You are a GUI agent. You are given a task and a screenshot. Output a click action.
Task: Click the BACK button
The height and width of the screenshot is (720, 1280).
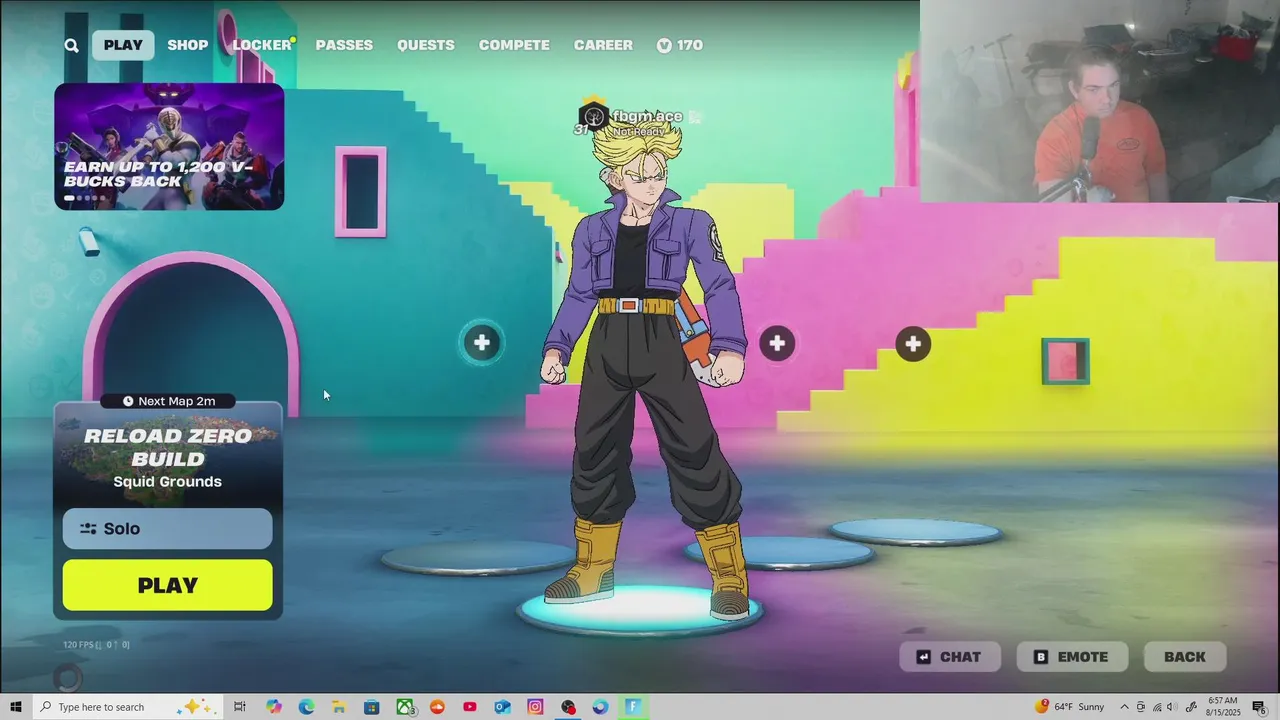click(1185, 657)
